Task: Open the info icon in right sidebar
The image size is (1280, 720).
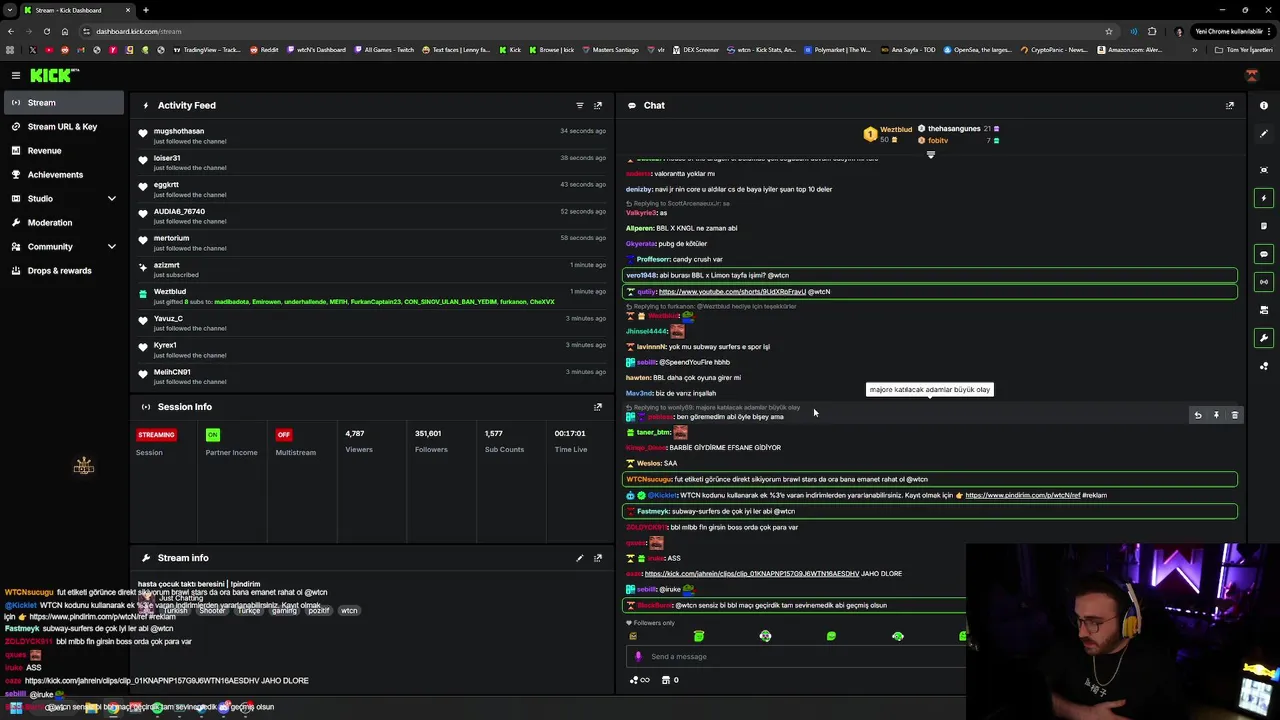Action: [1264, 105]
